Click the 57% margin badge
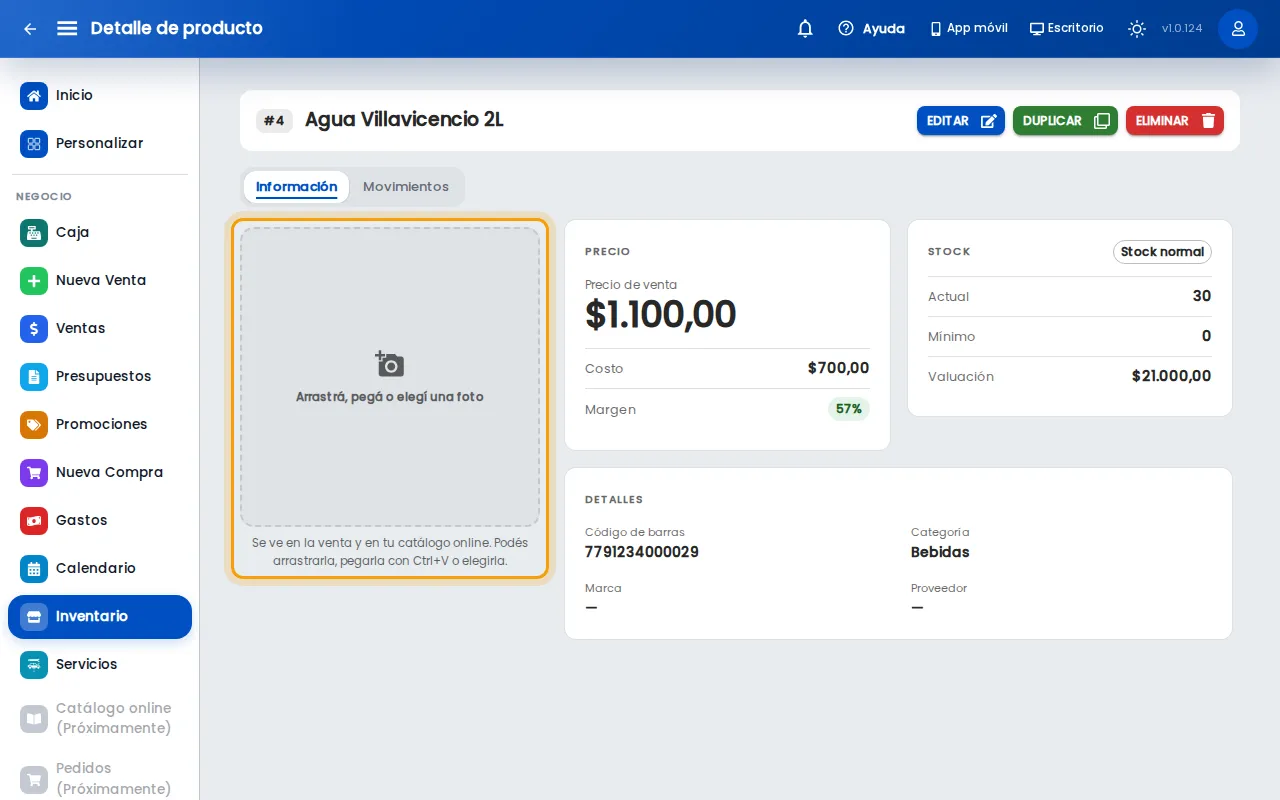This screenshot has height=800, width=1280. coord(849,409)
